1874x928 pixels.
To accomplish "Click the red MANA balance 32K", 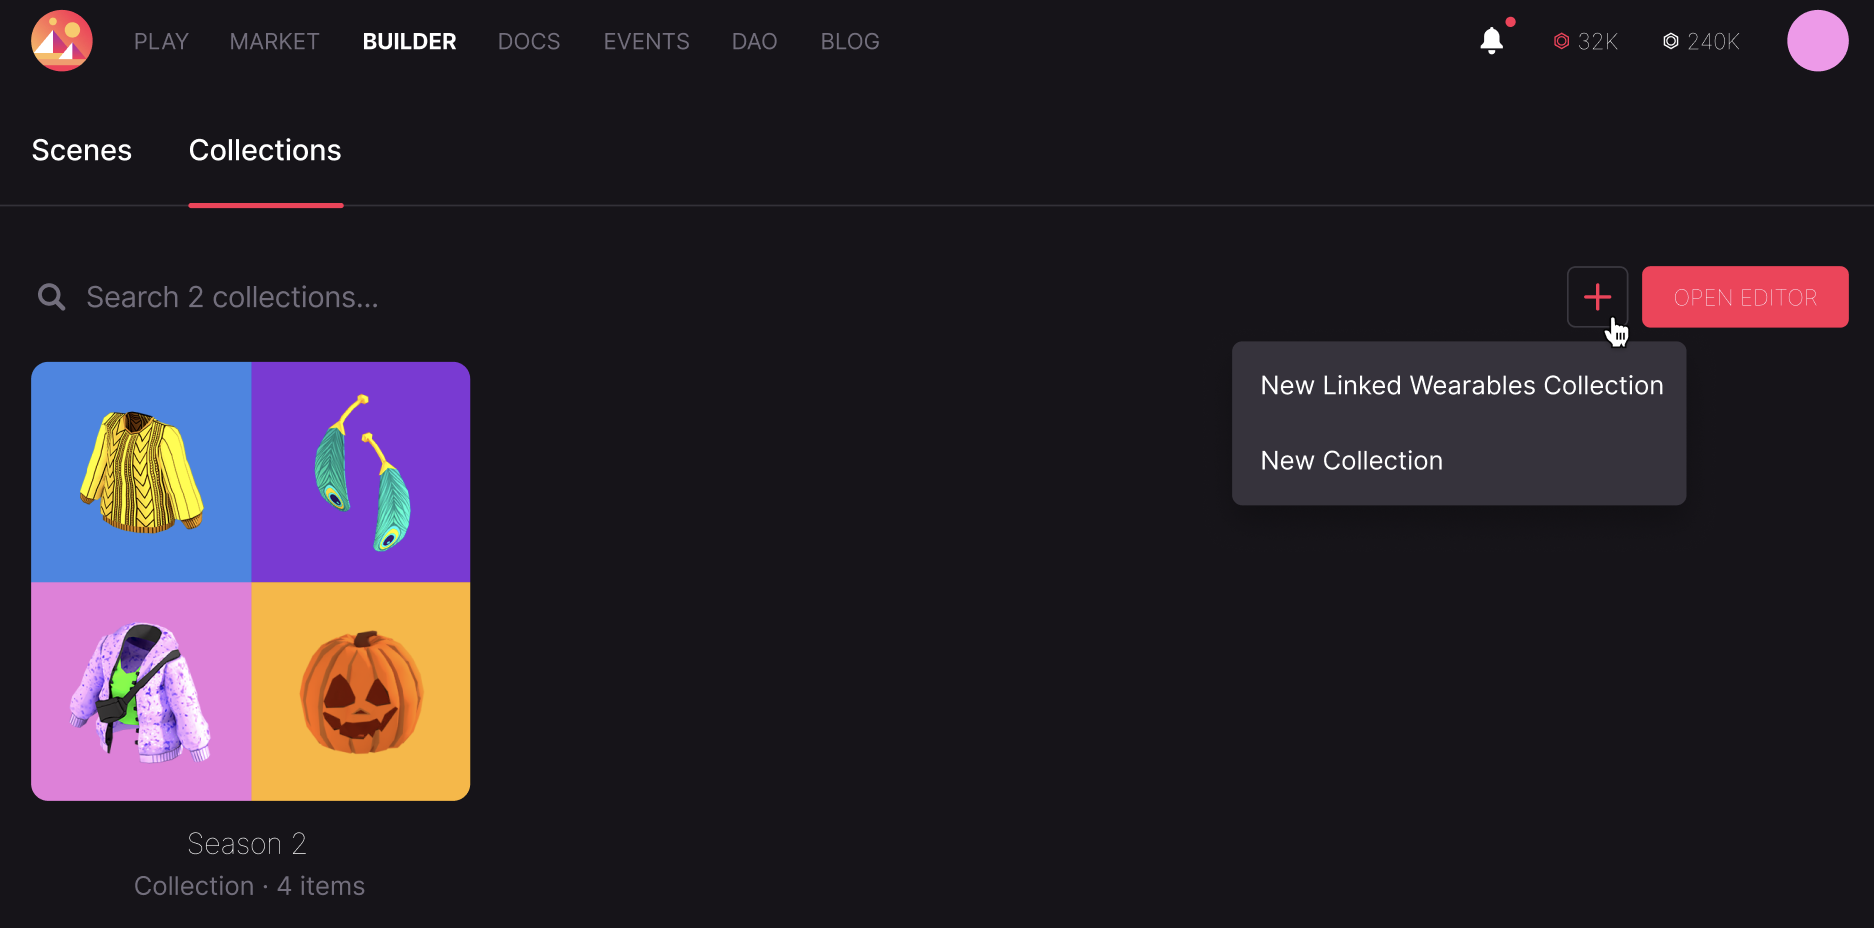I will 1585,42.
